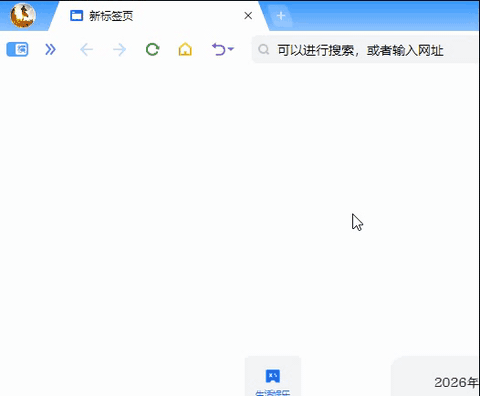Open the blue bookmark-style tile icon
Screen dimensions: 480x396
273,376
